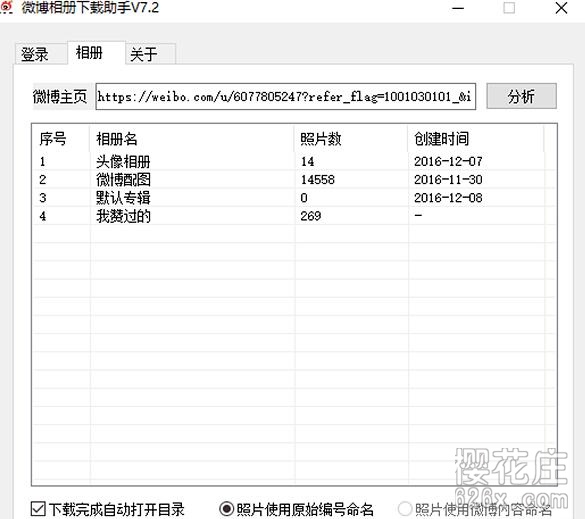Click the Weibo app icon in title bar

[7, 7]
